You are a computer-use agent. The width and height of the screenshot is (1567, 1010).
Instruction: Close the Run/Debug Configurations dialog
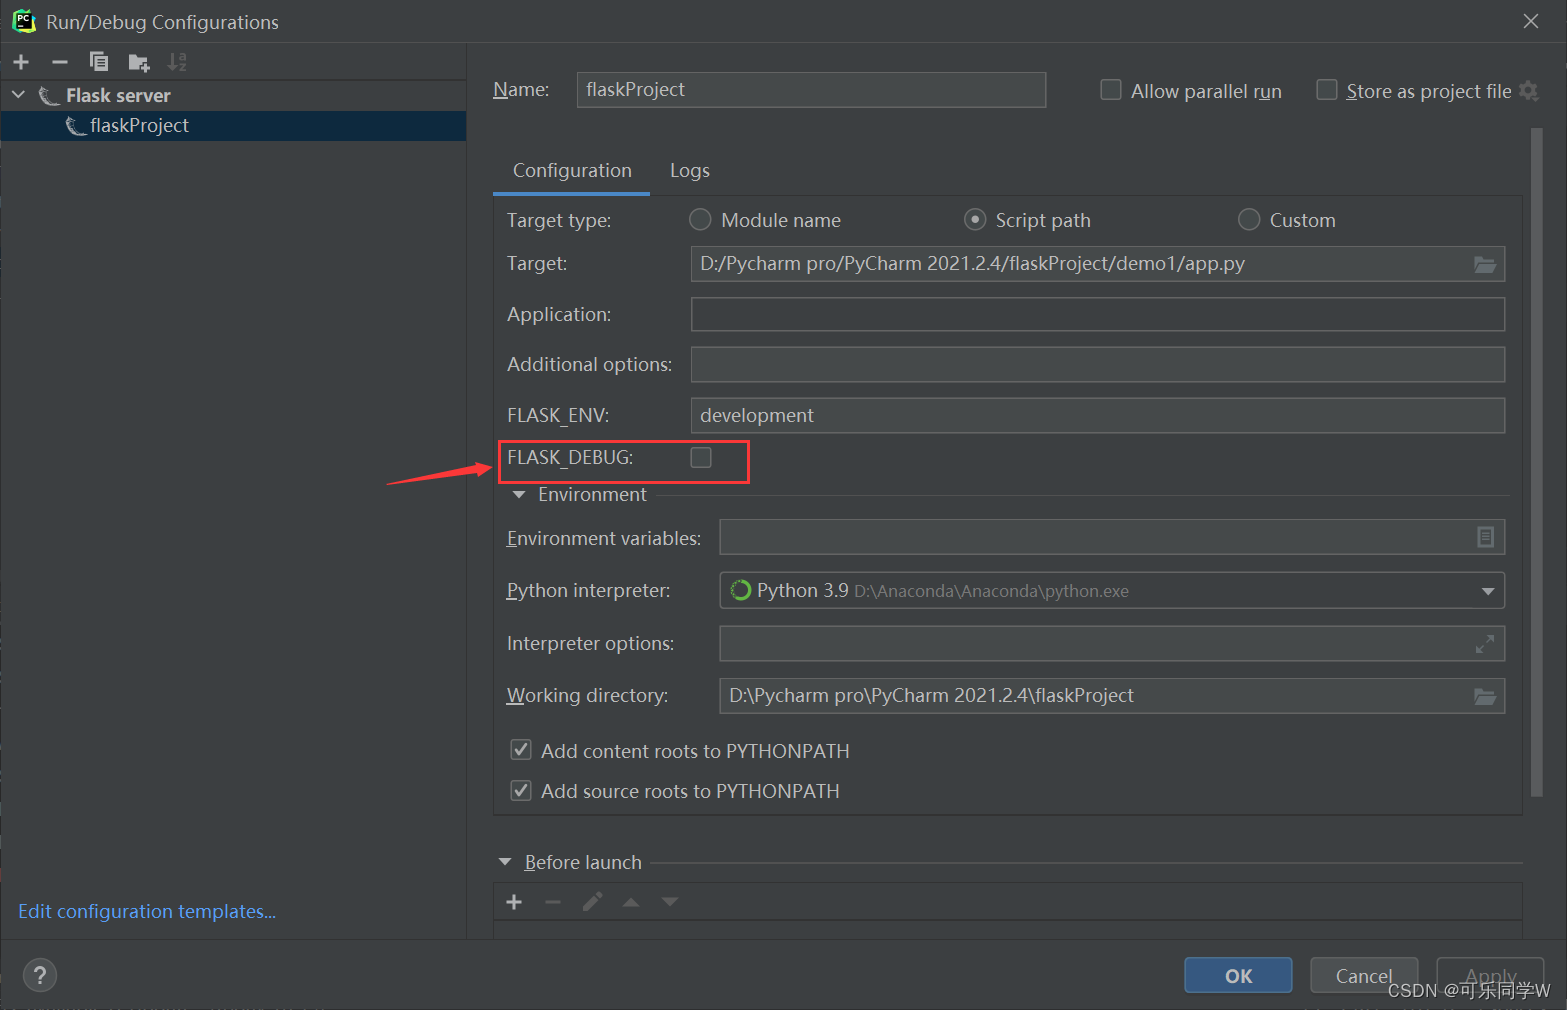tap(1531, 21)
